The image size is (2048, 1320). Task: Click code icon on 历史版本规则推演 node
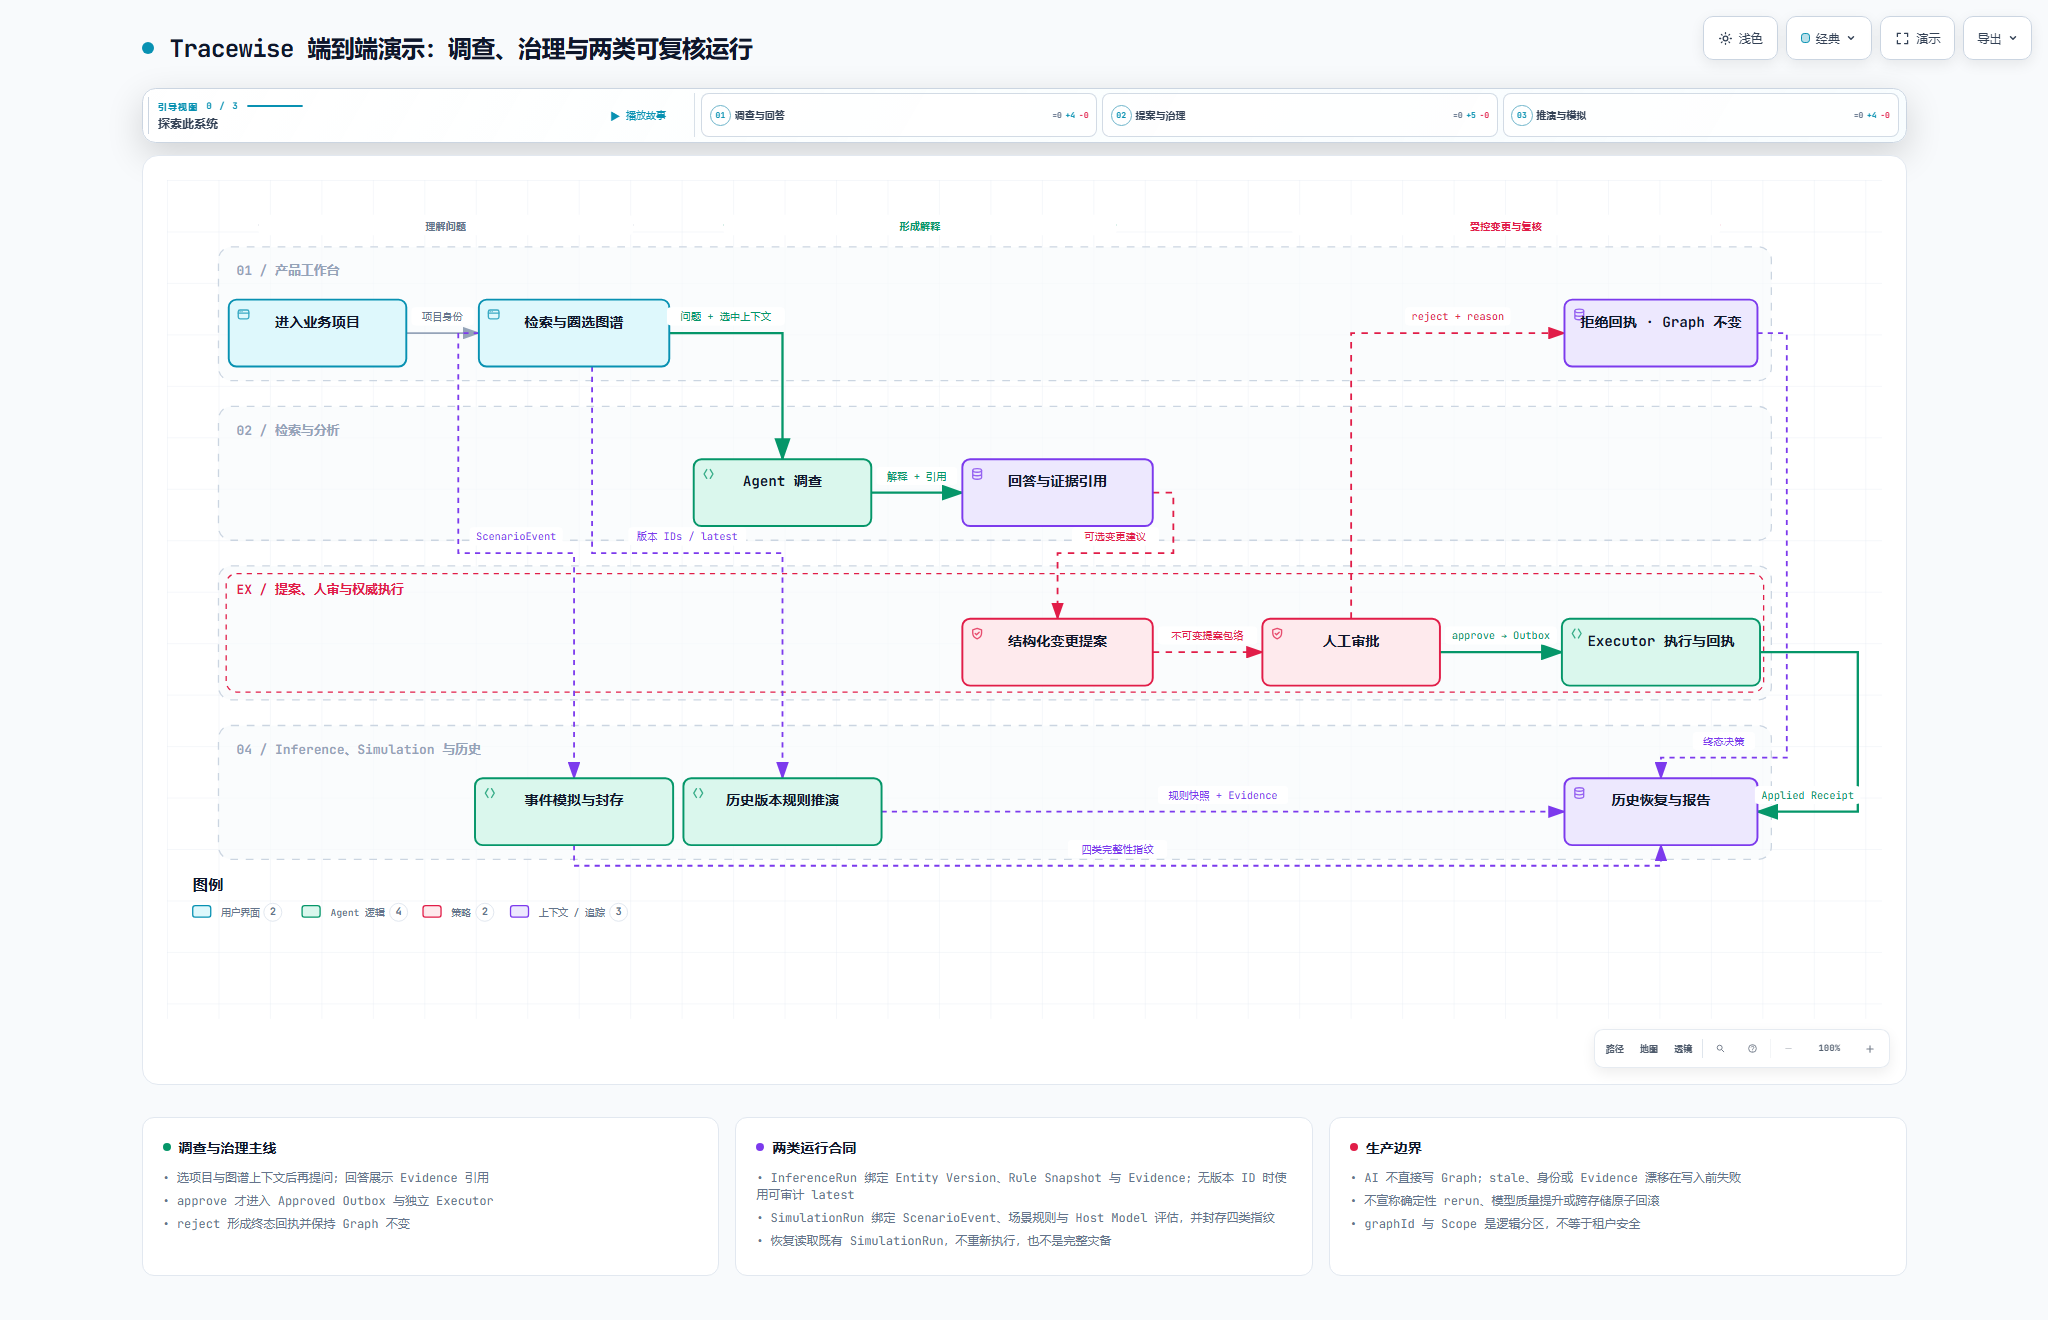pyautogui.click(x=698, y=793)
